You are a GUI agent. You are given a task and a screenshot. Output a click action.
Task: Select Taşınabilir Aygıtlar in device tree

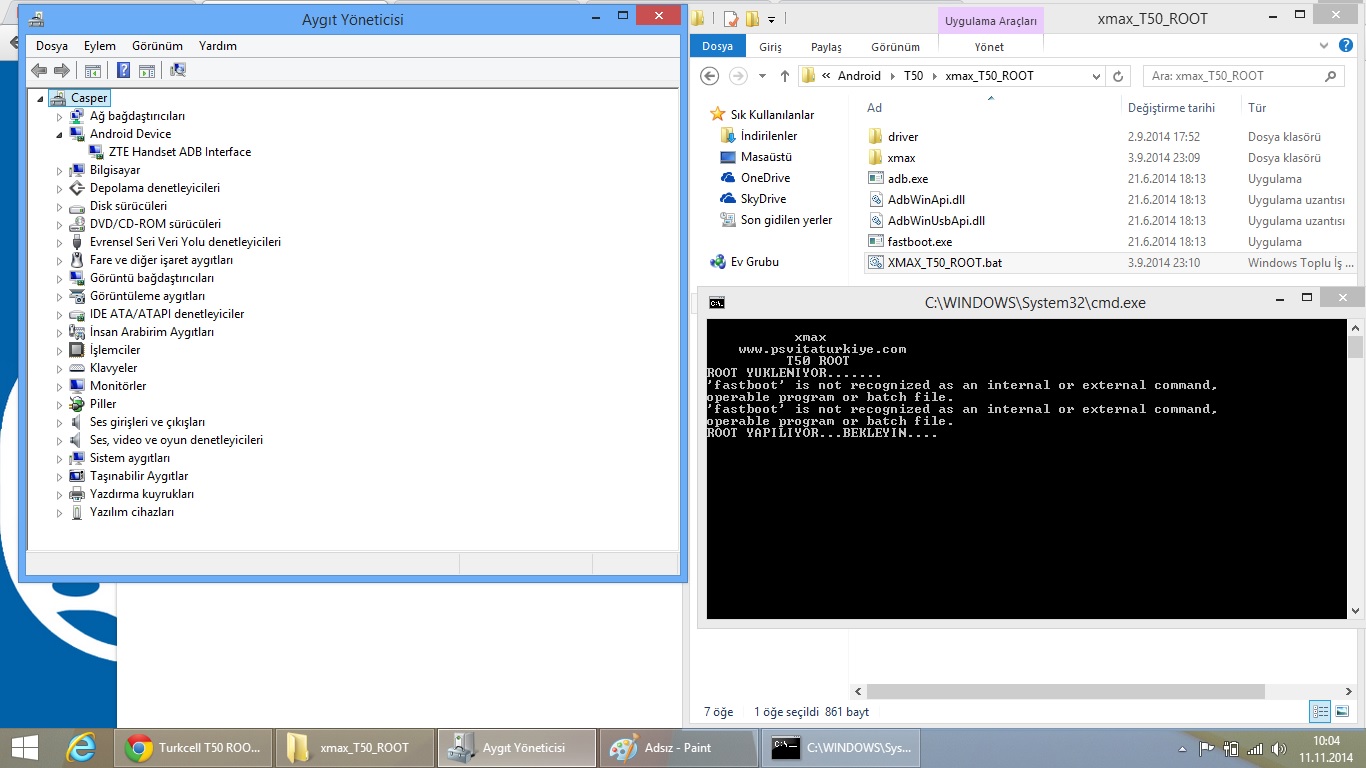pyautogui.click(x=139, y=476)
